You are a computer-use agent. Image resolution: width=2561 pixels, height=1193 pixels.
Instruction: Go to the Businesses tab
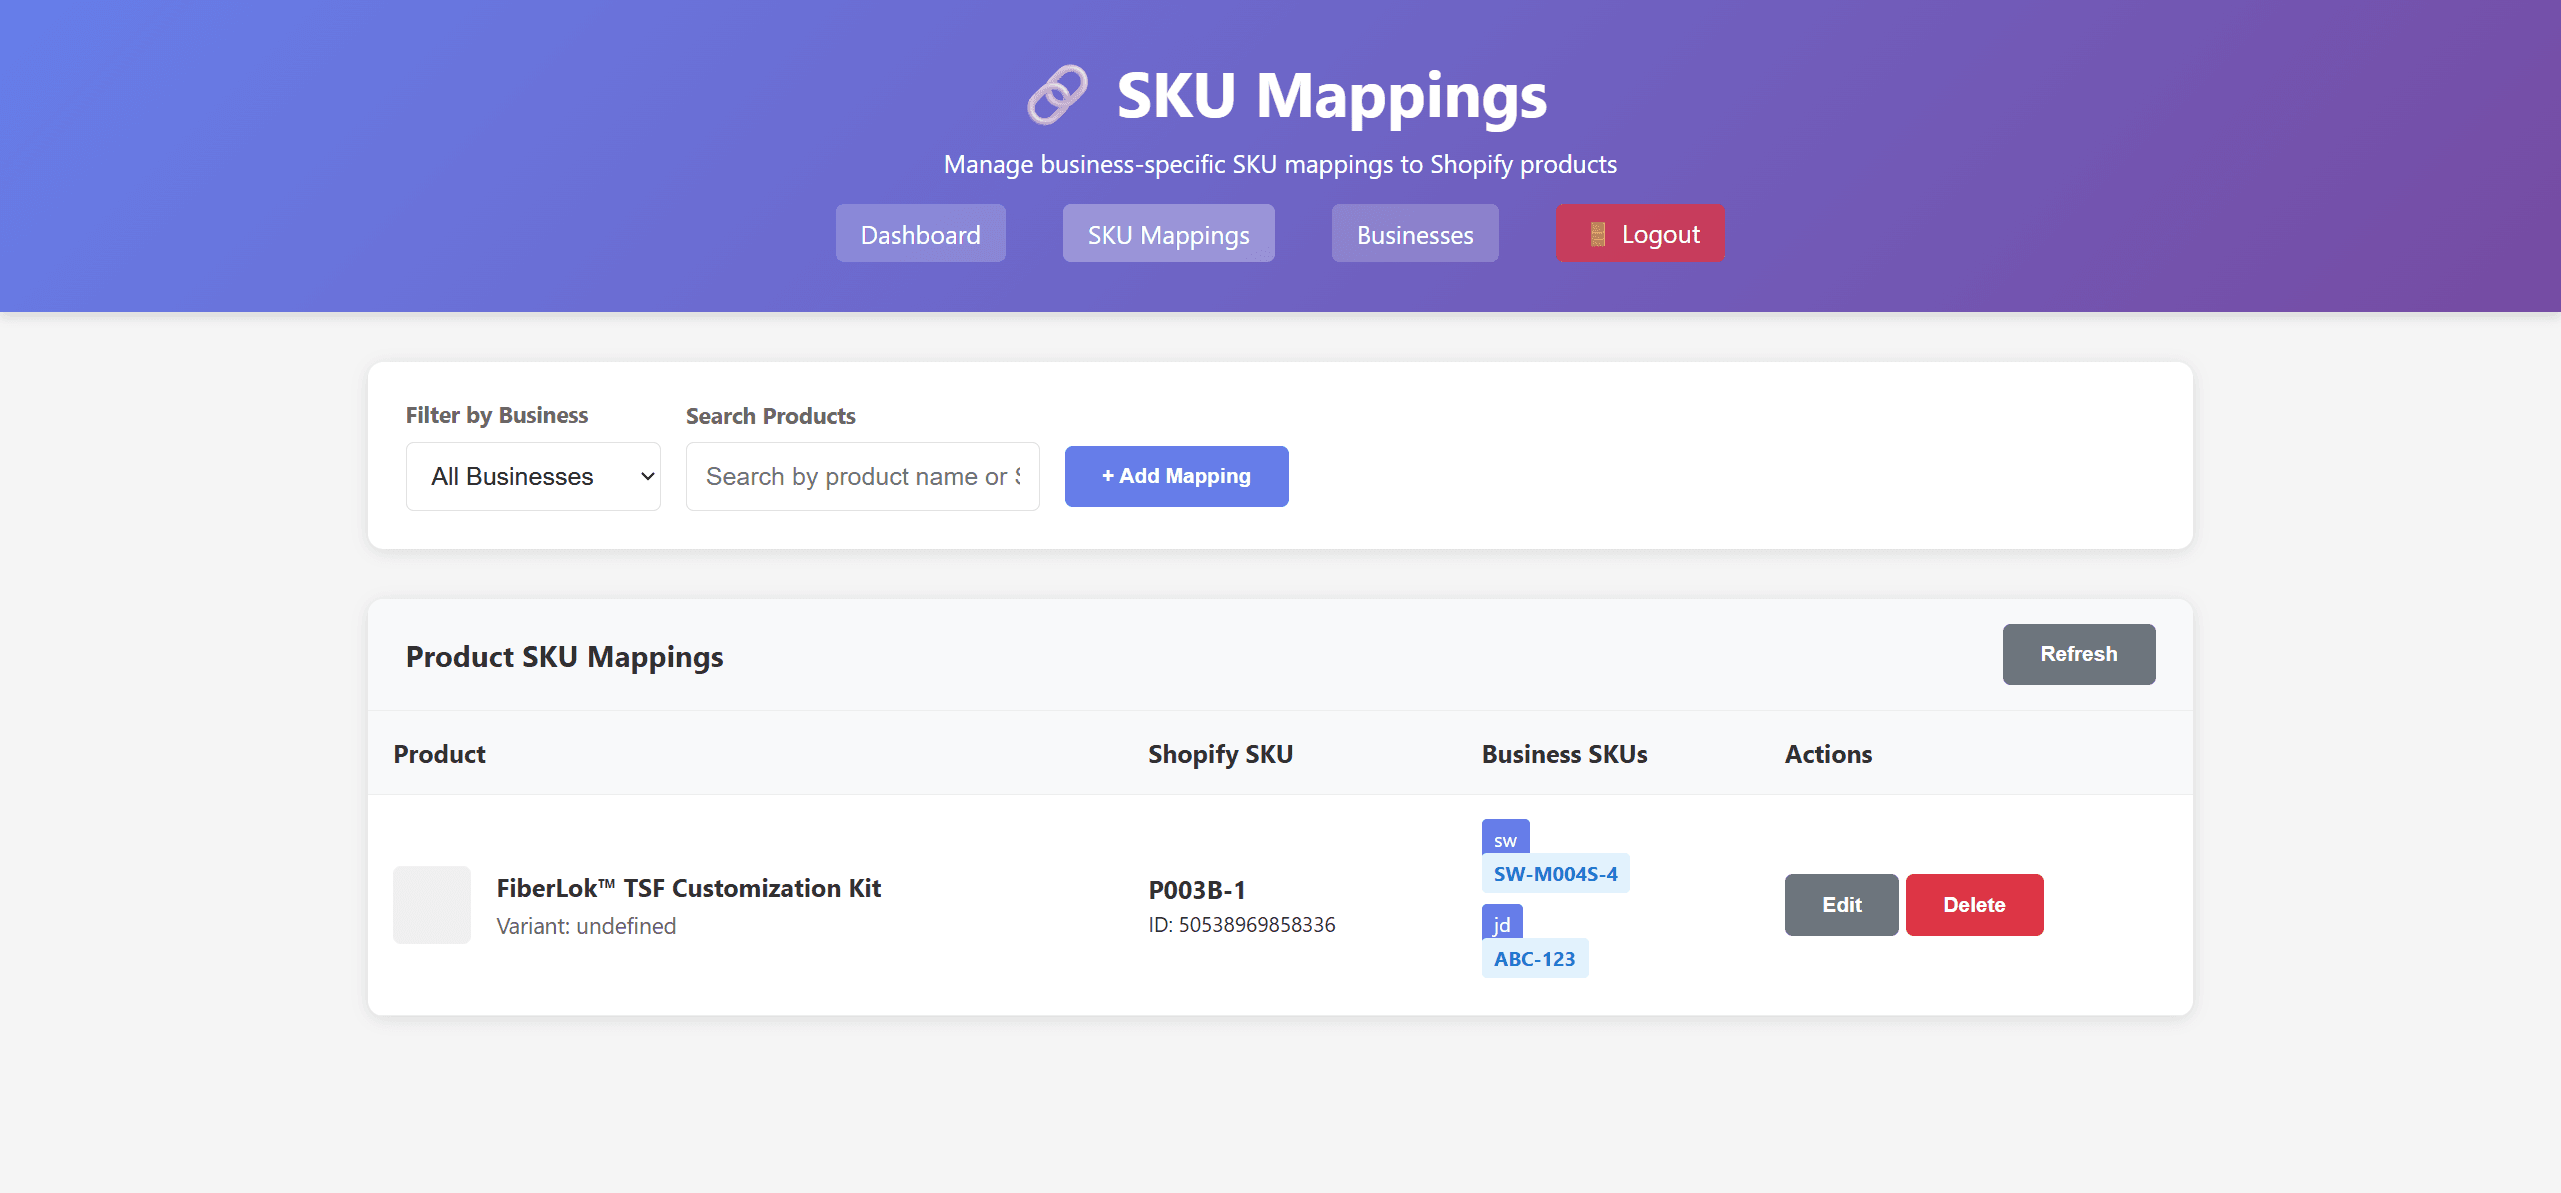[x=1414, y=234]
